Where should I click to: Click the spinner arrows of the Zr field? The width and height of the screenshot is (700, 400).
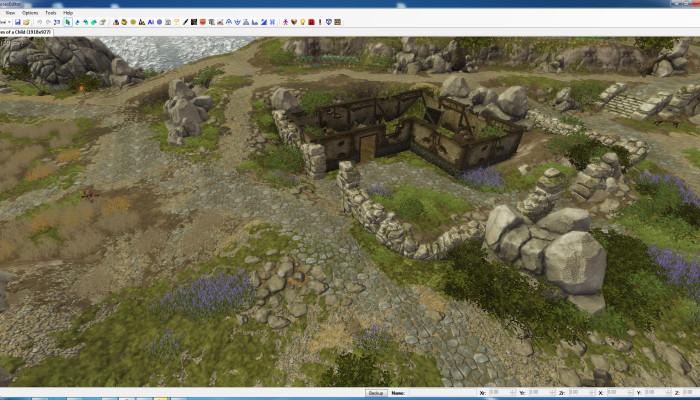pyautogui.click(x=592, y=393)
